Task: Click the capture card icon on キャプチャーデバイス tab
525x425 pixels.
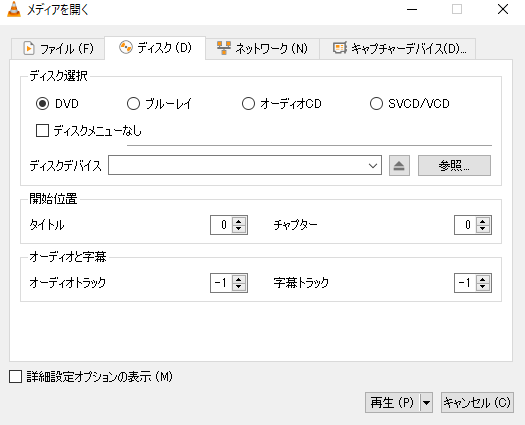Action: (x=340, y=48)
